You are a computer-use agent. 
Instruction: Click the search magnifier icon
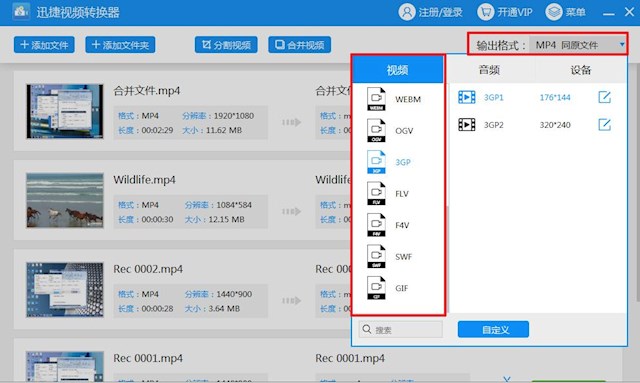pos(367,329)
